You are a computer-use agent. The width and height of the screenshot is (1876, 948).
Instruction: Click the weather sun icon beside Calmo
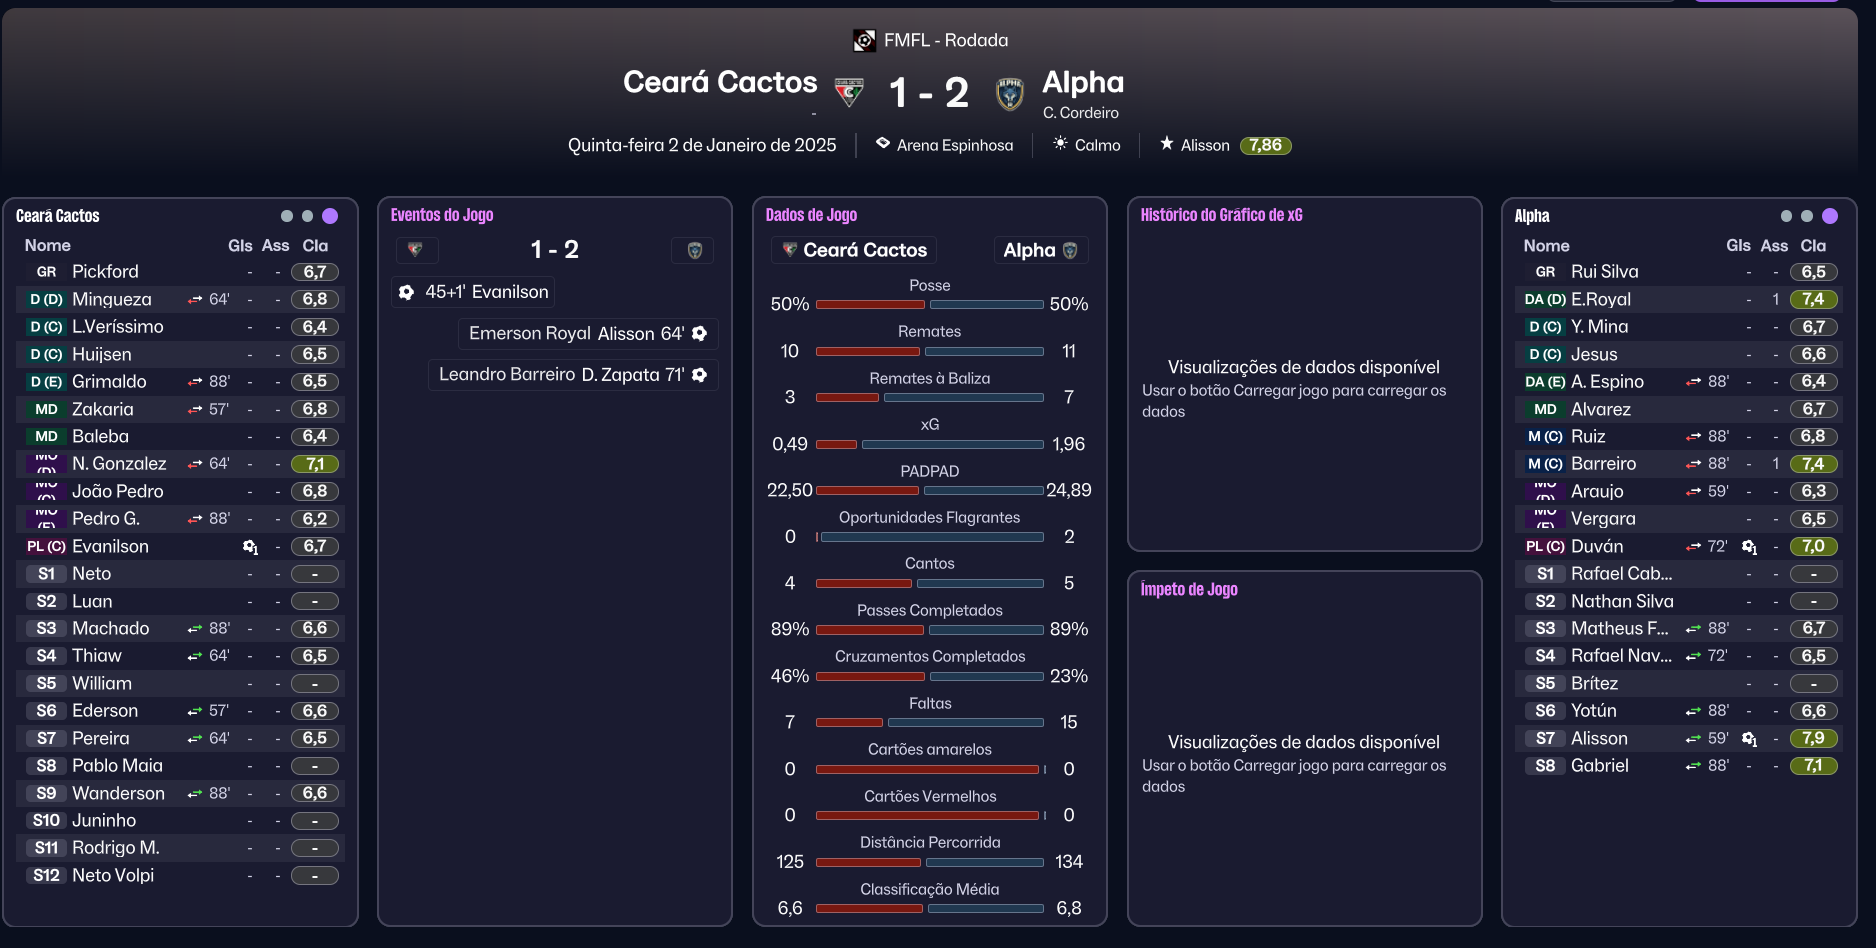(x=1060, y=144)
